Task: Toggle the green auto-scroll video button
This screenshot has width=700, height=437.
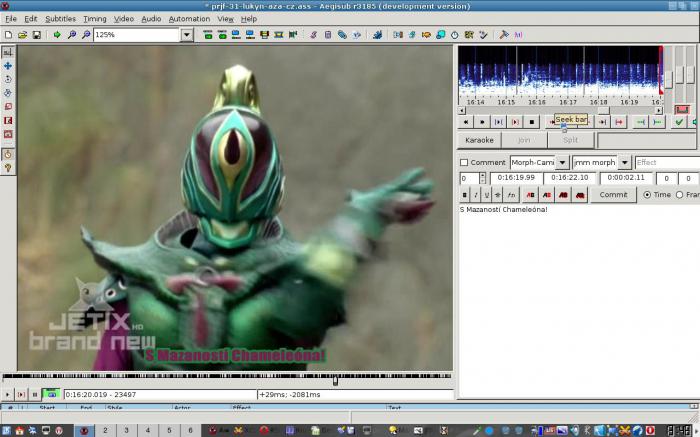Action: tap(51, 394)
